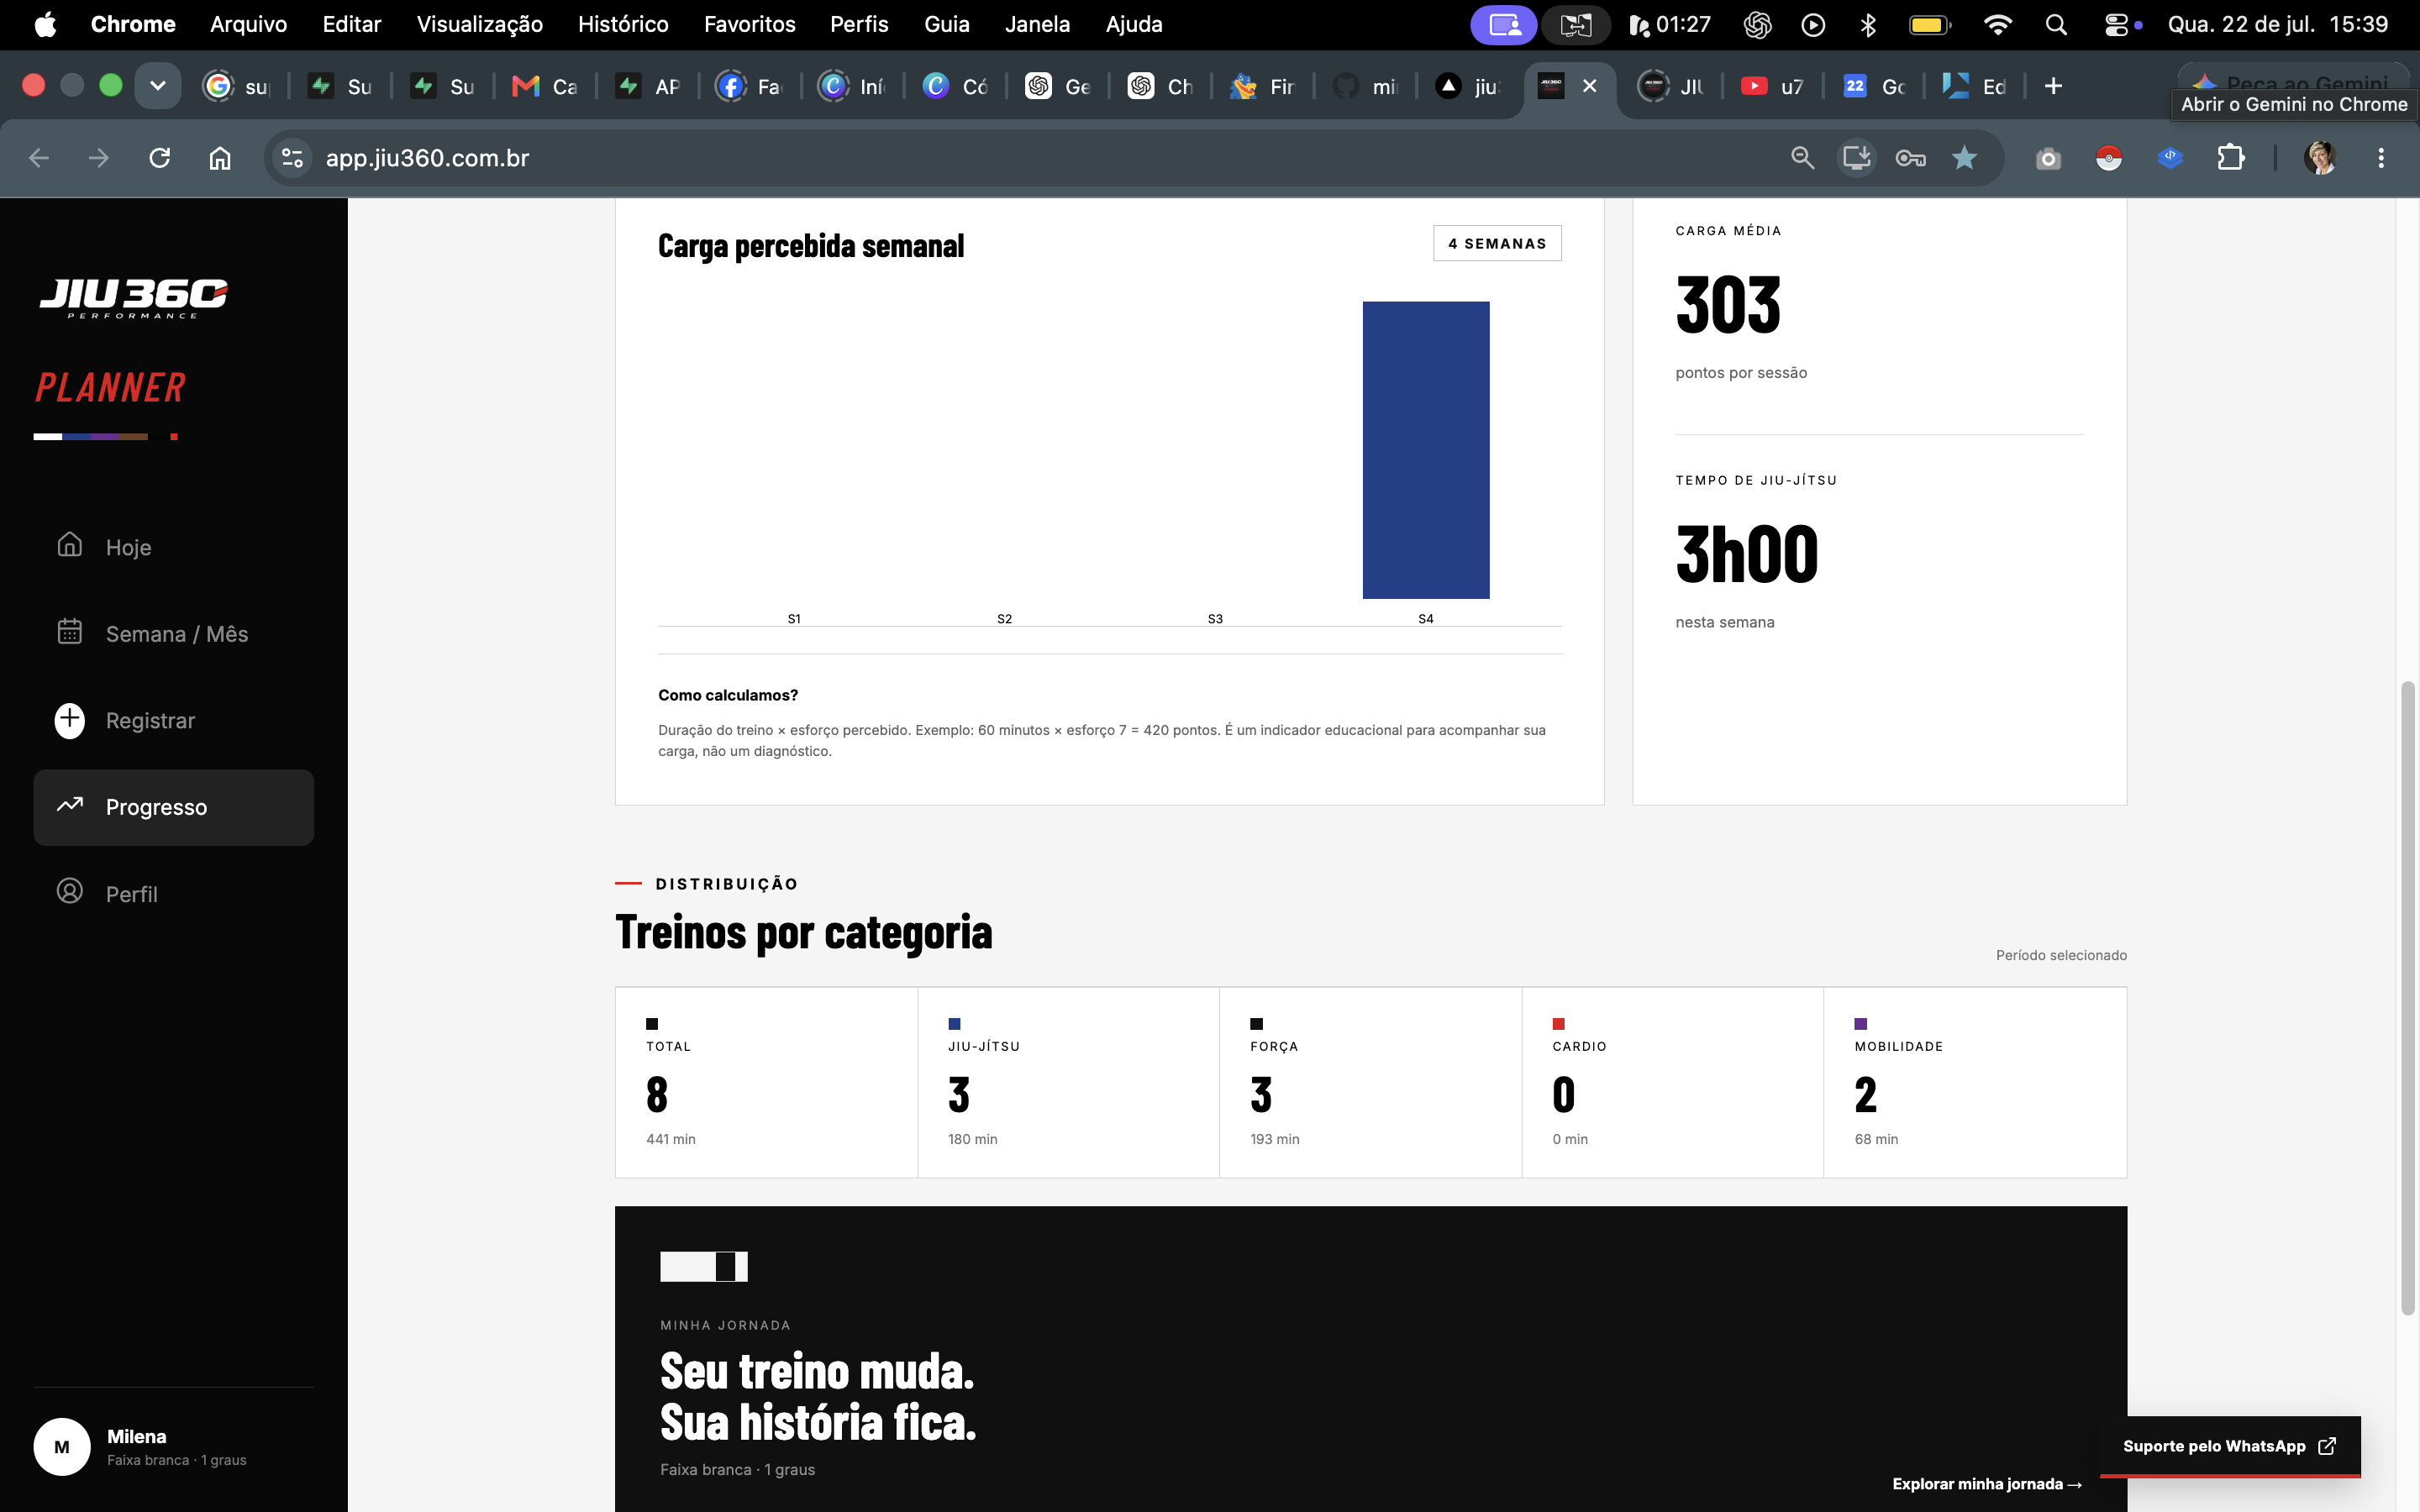
Task: Open the Chrome home page button
Action: [220, 158]
